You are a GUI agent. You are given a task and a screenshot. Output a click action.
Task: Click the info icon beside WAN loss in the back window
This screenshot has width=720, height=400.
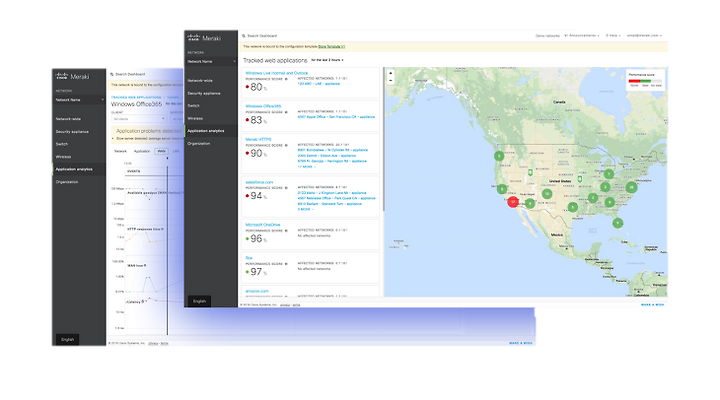145,265
